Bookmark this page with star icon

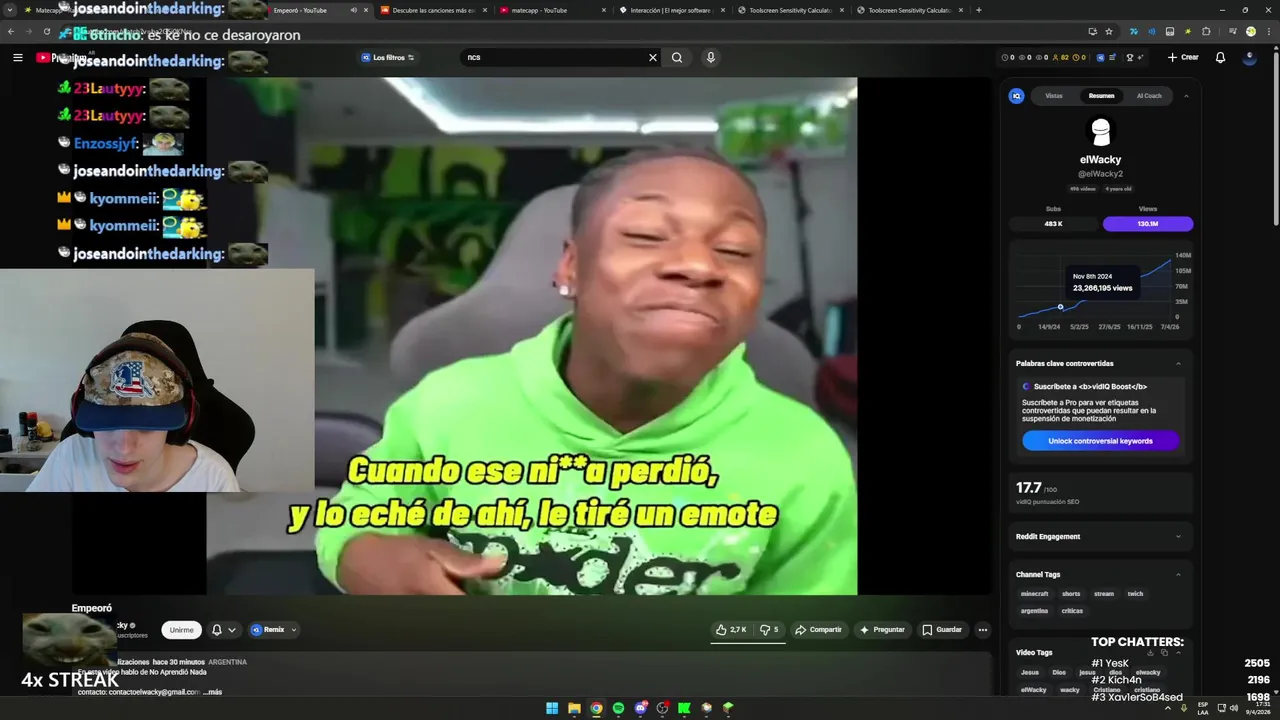pos(1108,32)
